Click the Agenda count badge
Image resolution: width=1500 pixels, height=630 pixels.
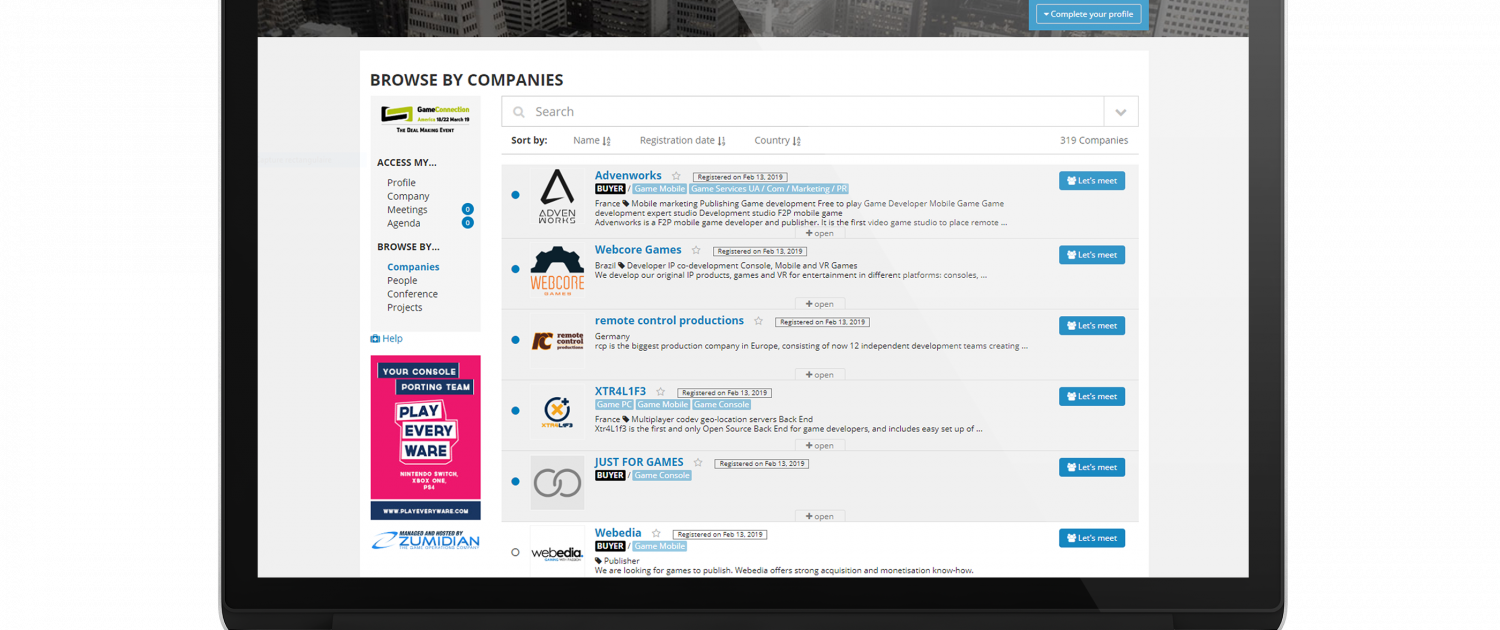(467, 223)
